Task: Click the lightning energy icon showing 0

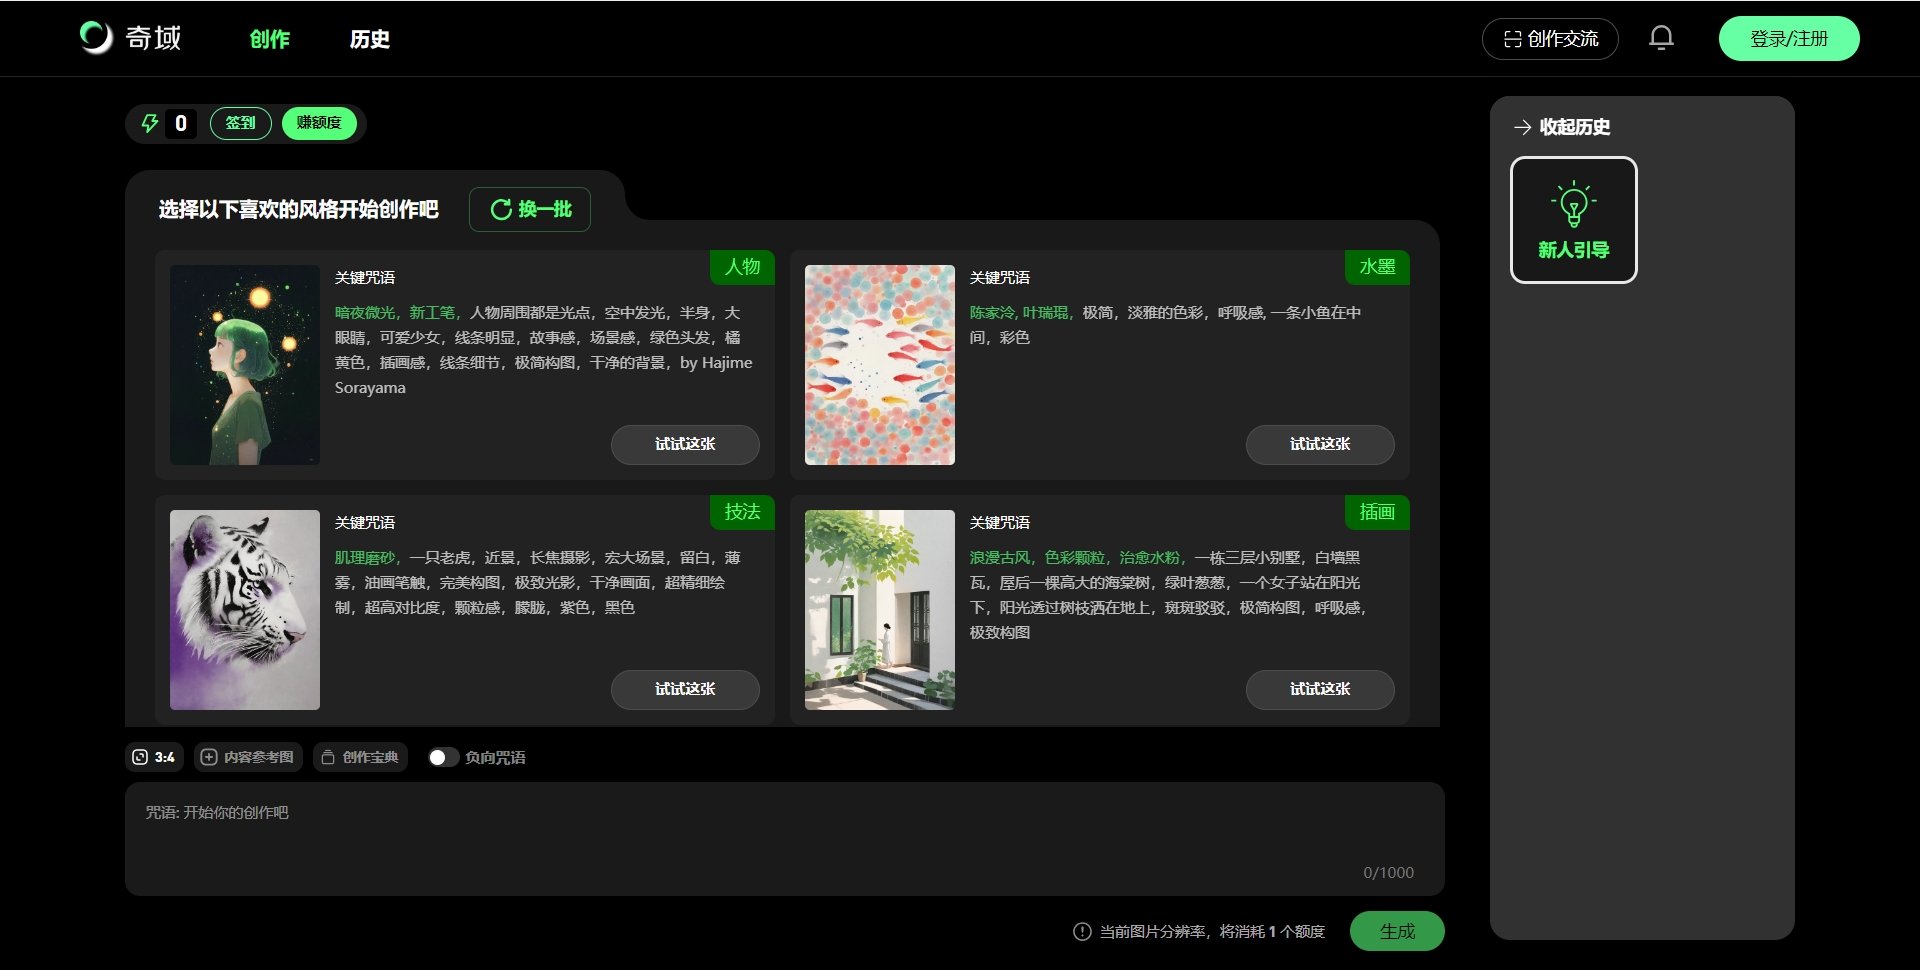Action: point(149,123)
